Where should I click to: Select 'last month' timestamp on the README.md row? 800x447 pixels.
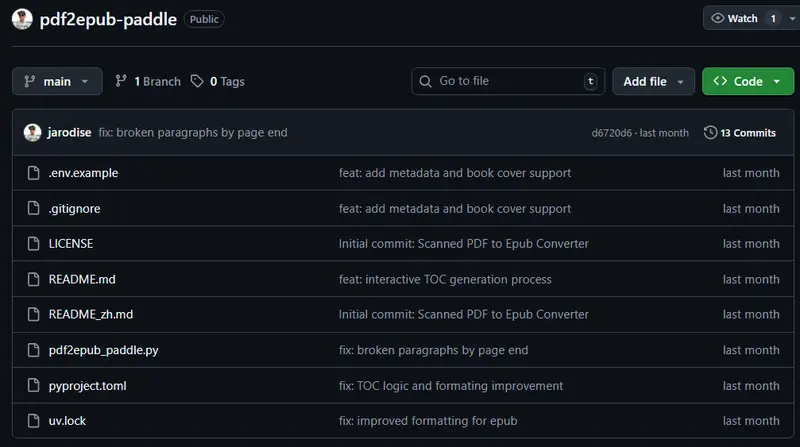[x=751, y=279]
